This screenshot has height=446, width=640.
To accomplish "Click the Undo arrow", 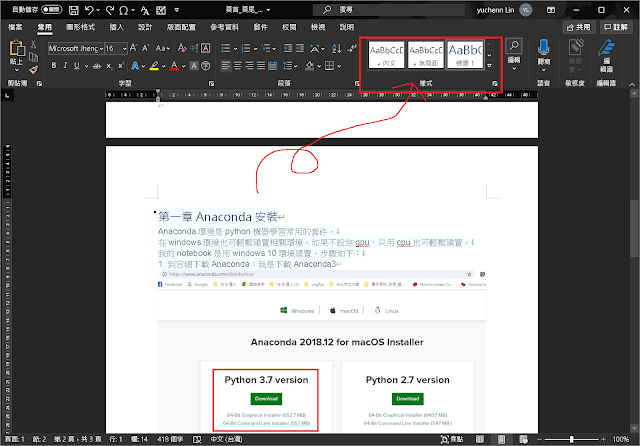I will 89,10.
